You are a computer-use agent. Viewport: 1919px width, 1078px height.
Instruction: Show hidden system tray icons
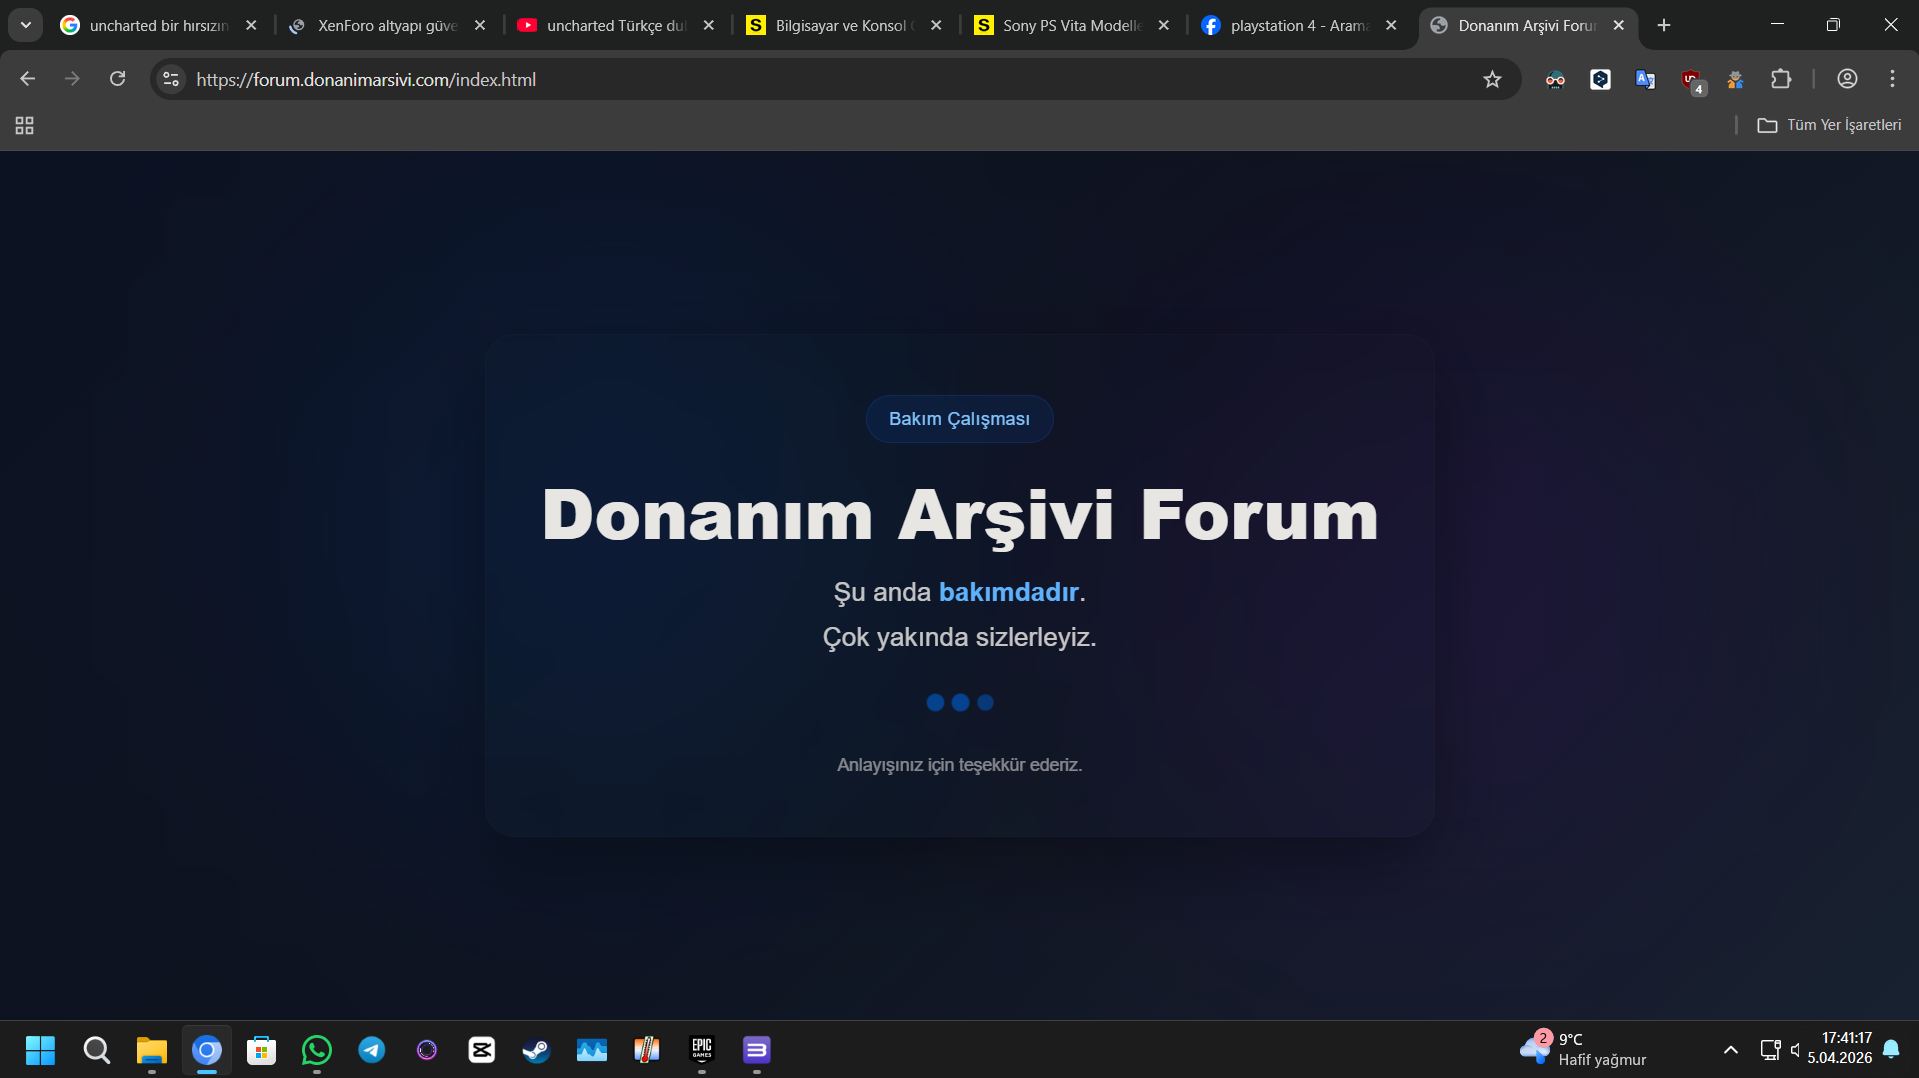pos(1731,1050)
